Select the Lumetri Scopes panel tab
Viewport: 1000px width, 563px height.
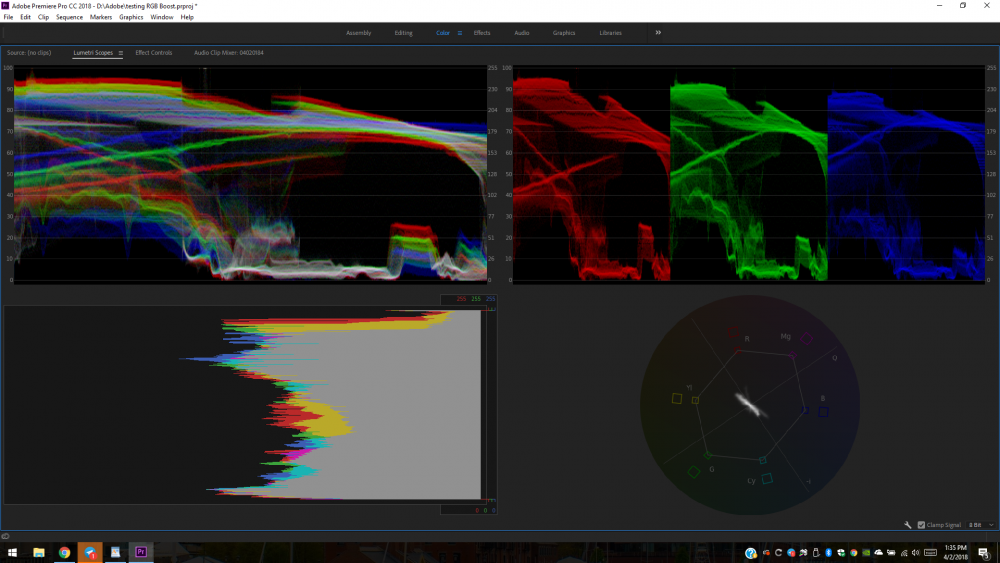(x=93, y=53)
